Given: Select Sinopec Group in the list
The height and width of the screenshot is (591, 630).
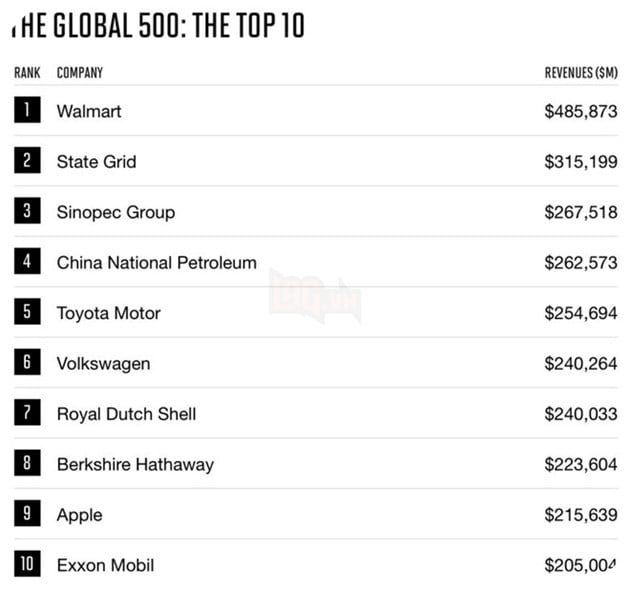Looking at the screenshot, I should tap(116, 213).
